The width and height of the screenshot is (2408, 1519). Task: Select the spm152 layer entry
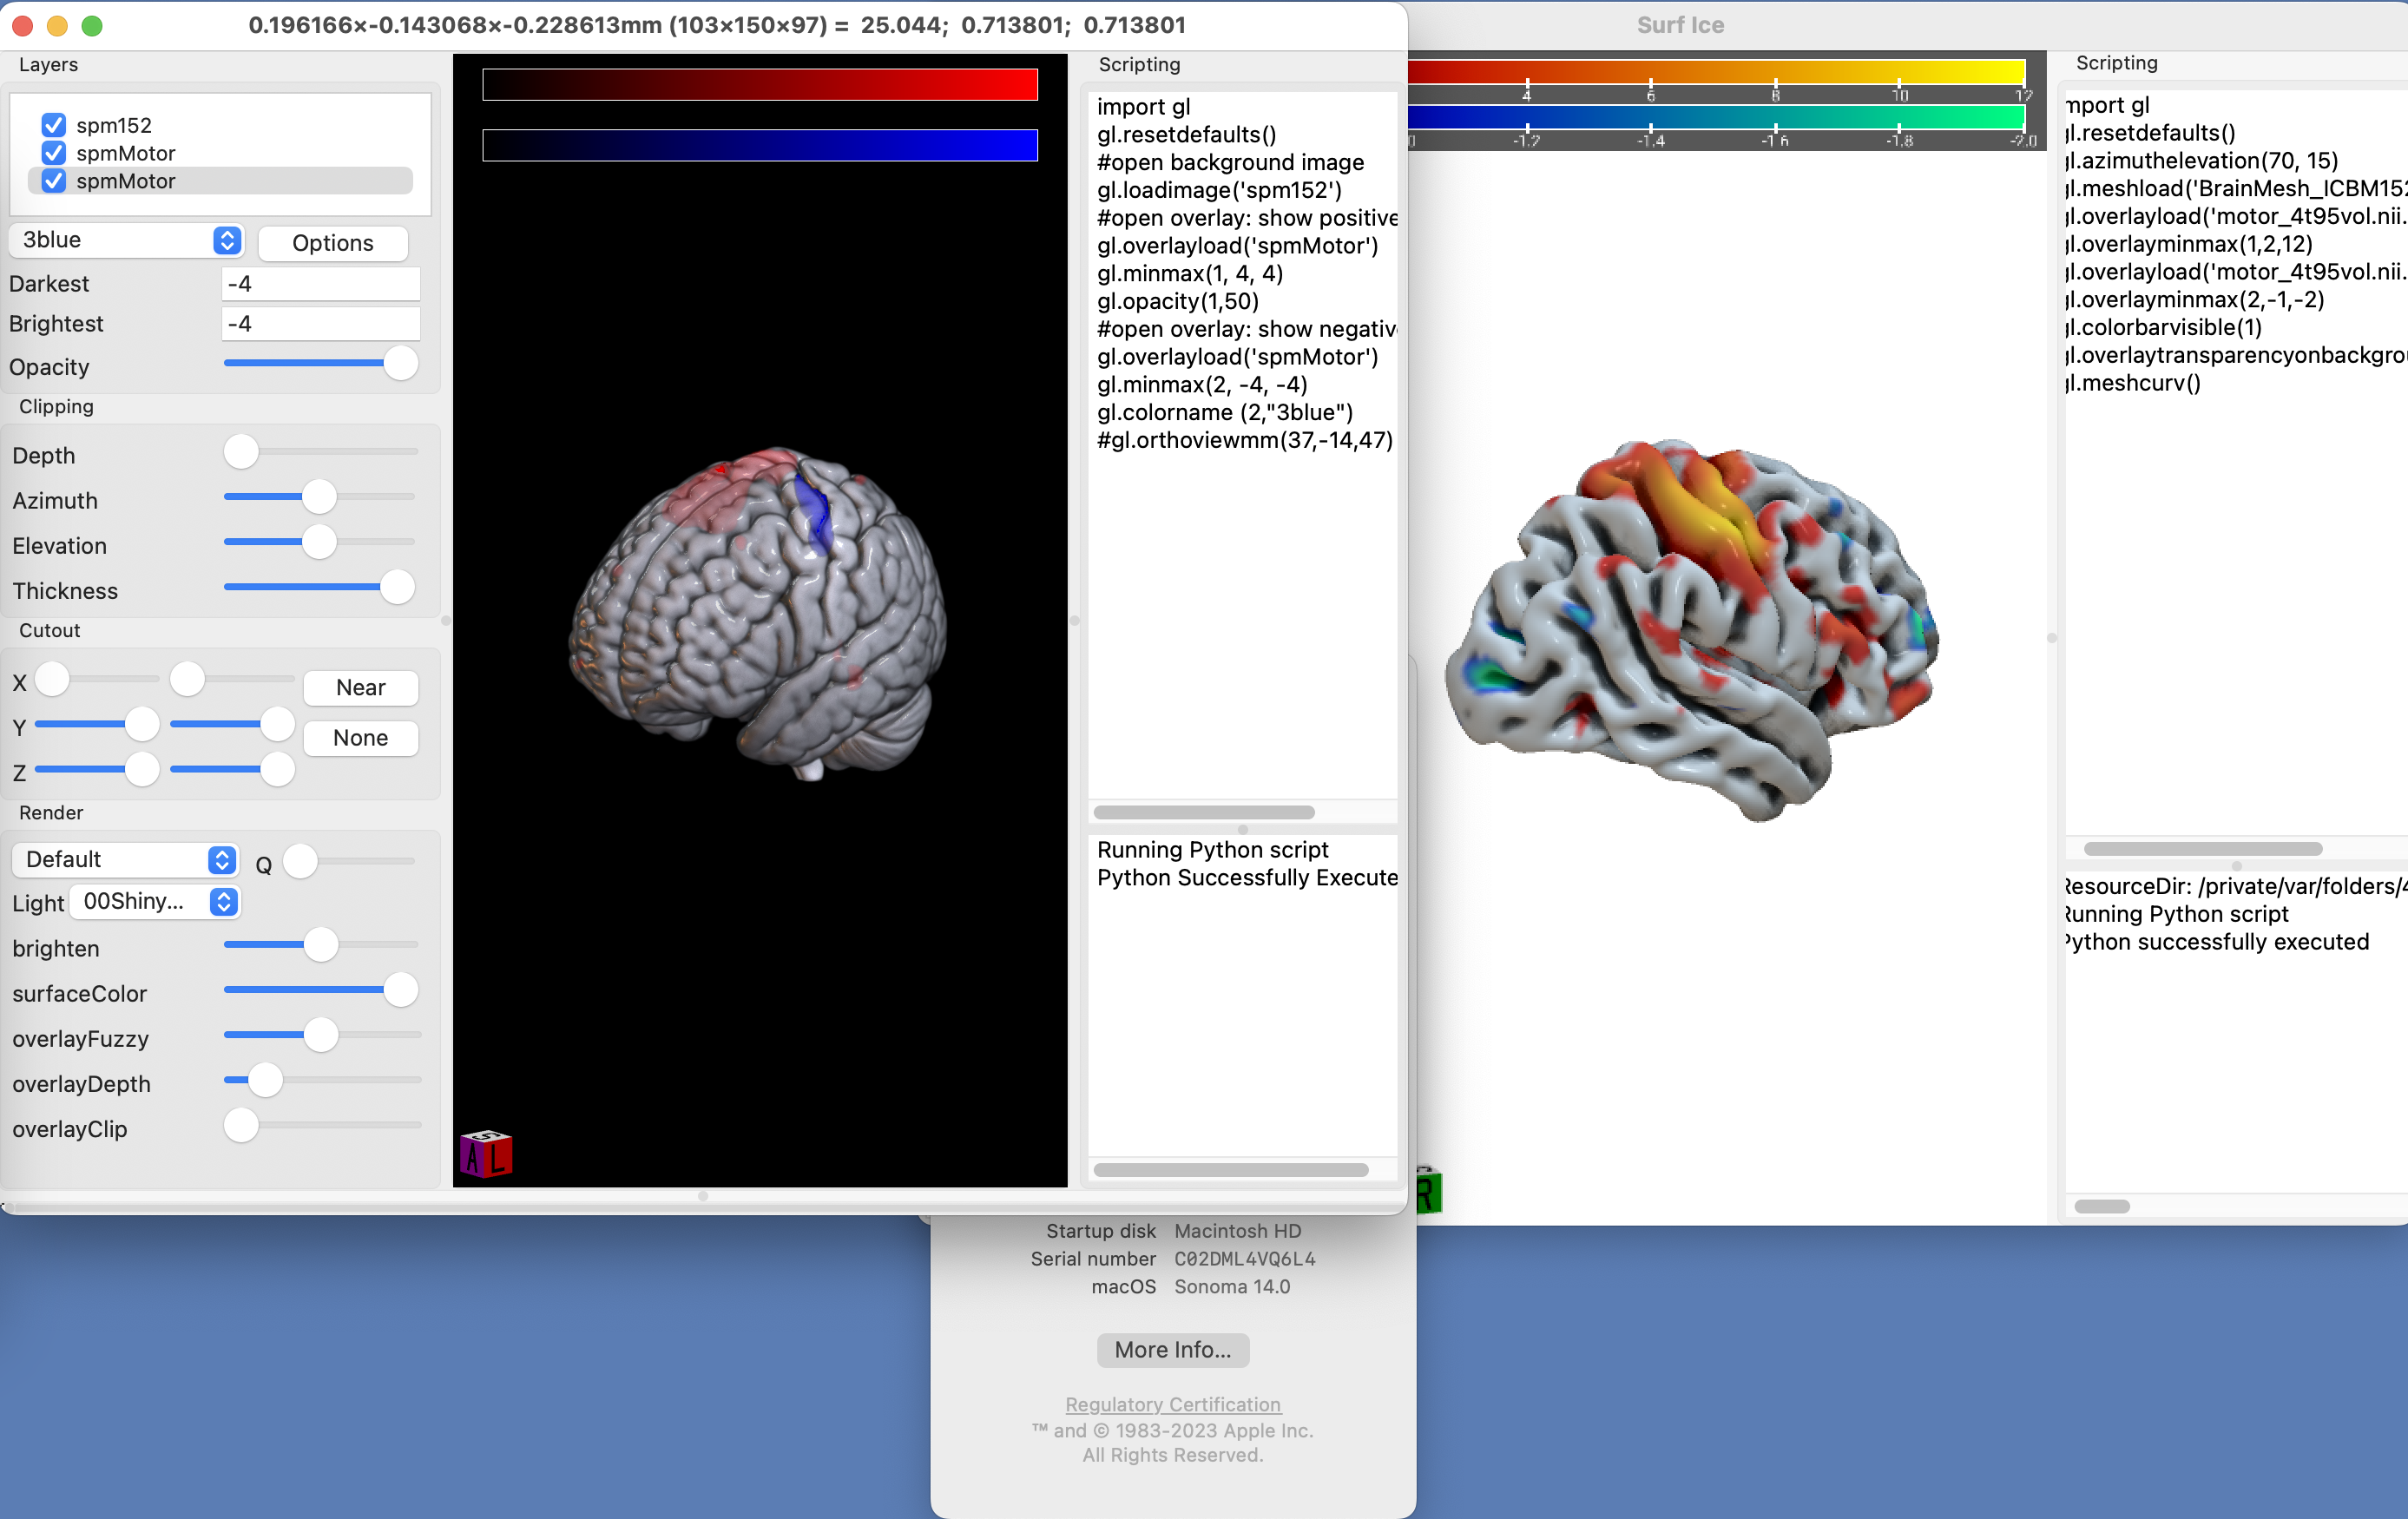point(114,126)
